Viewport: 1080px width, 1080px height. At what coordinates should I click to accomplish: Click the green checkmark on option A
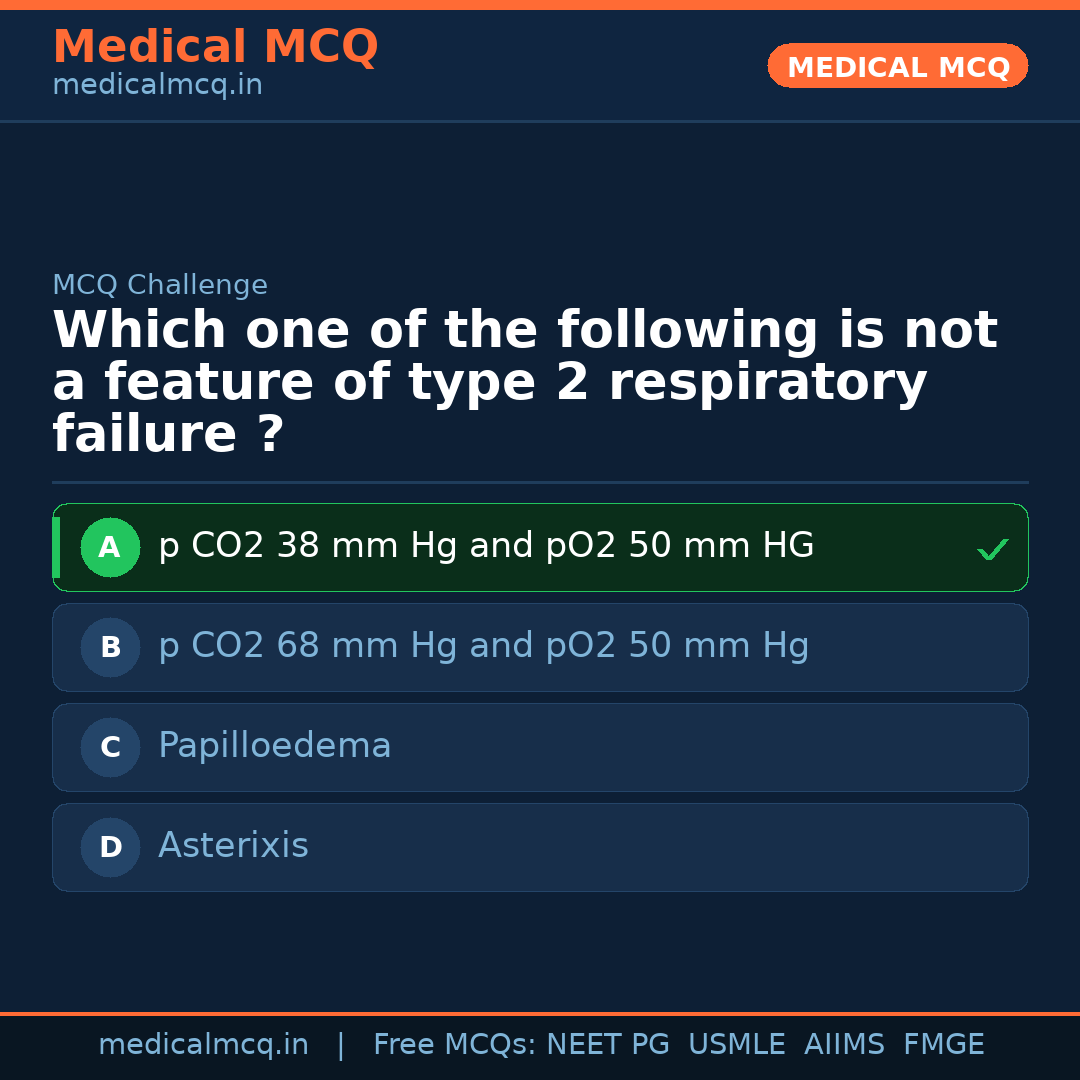(x=992, y=549)
